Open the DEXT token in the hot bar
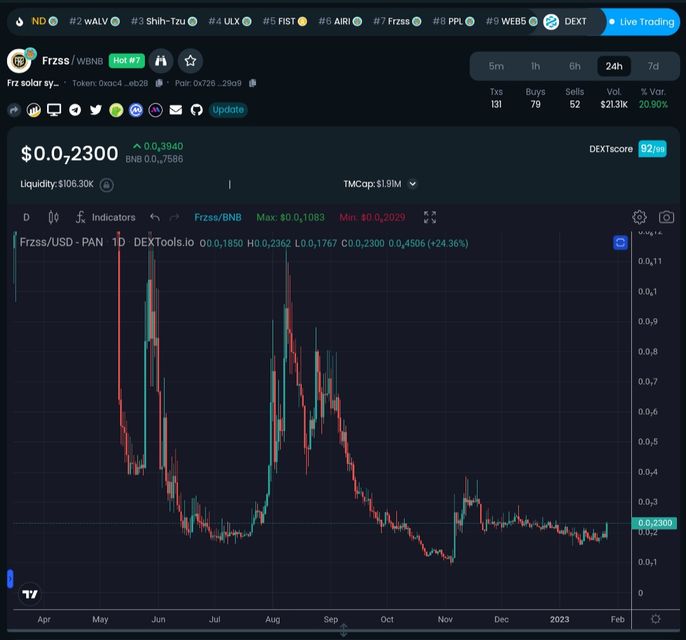The height and width of the screenshot is (640, 686). click(x=565, y=21)
